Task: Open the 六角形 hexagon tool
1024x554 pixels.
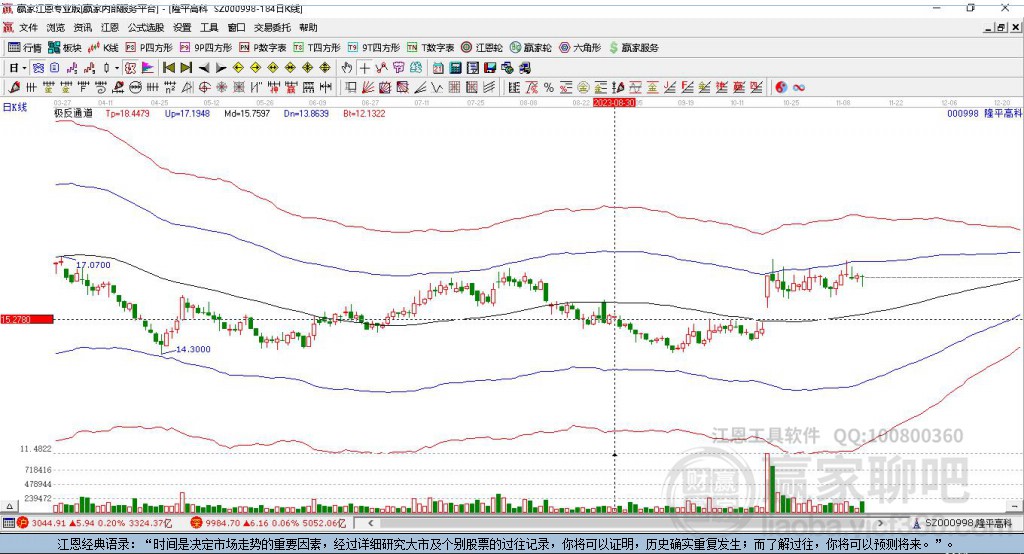Action: [580, 48]
